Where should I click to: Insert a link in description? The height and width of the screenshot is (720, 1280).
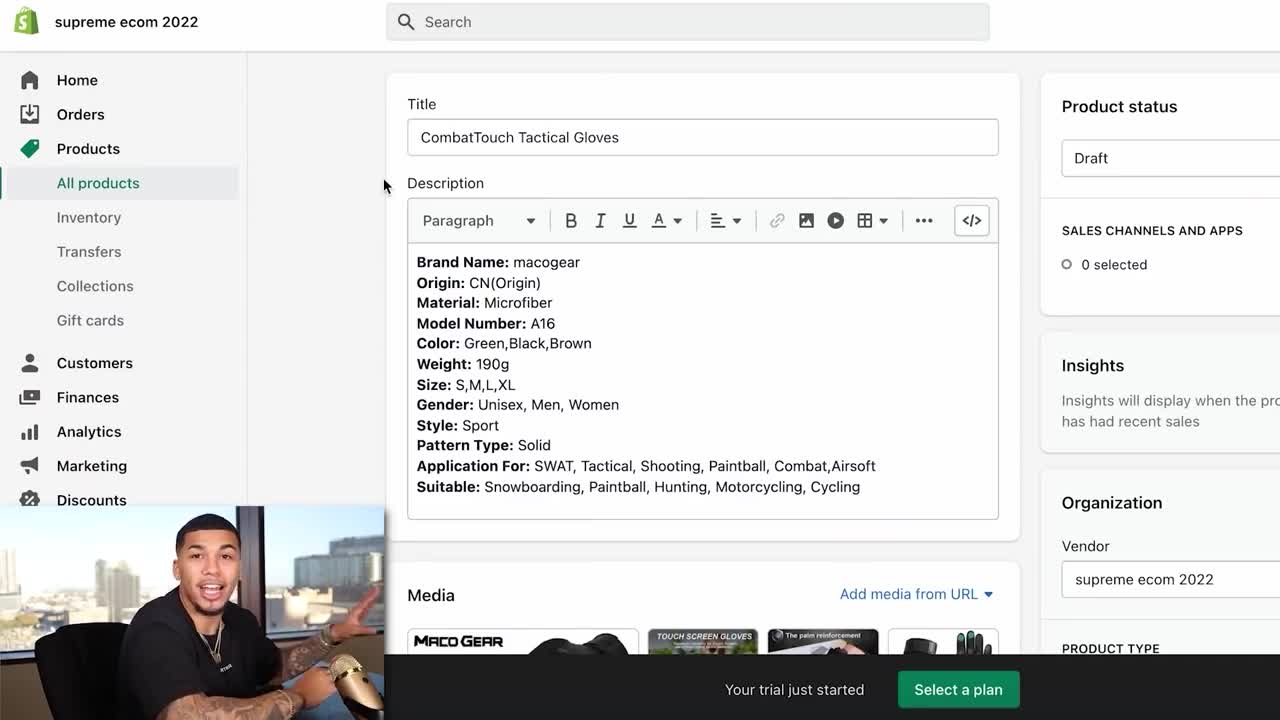click(x=777, y=221)
